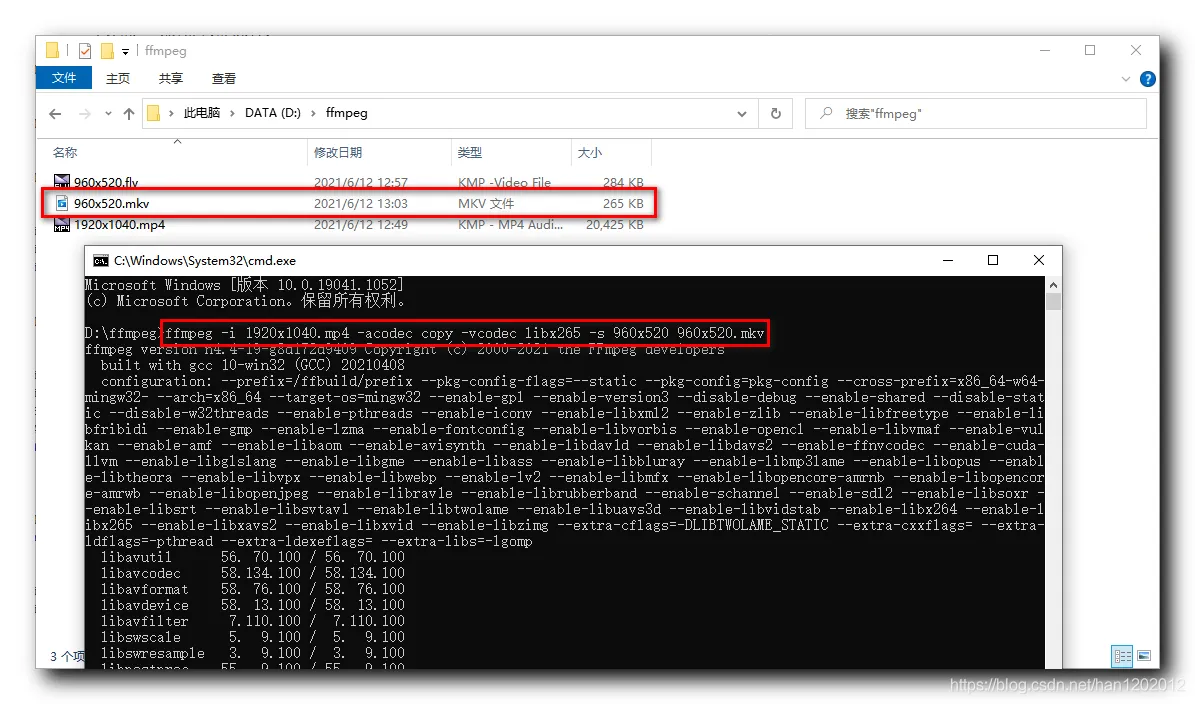Switch to the 主页 ribbon tab
The image size is (1195, 704).
coord(117,78)
